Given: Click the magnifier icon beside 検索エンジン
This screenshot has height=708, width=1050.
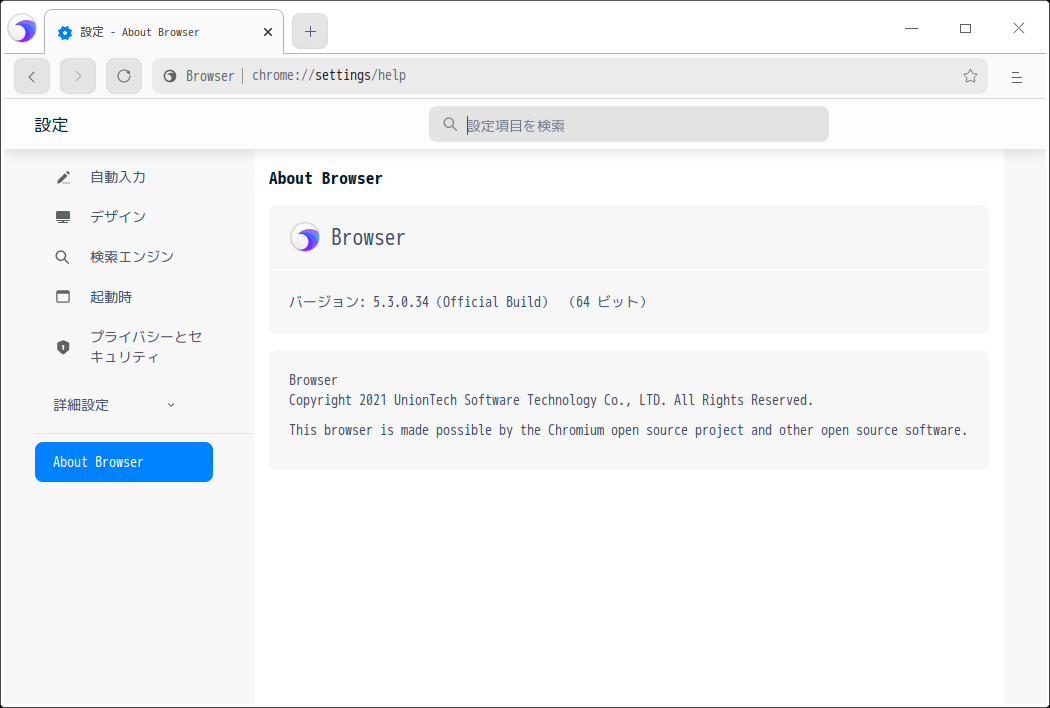Looking at the screenshot, I should (x=62, y=257).
